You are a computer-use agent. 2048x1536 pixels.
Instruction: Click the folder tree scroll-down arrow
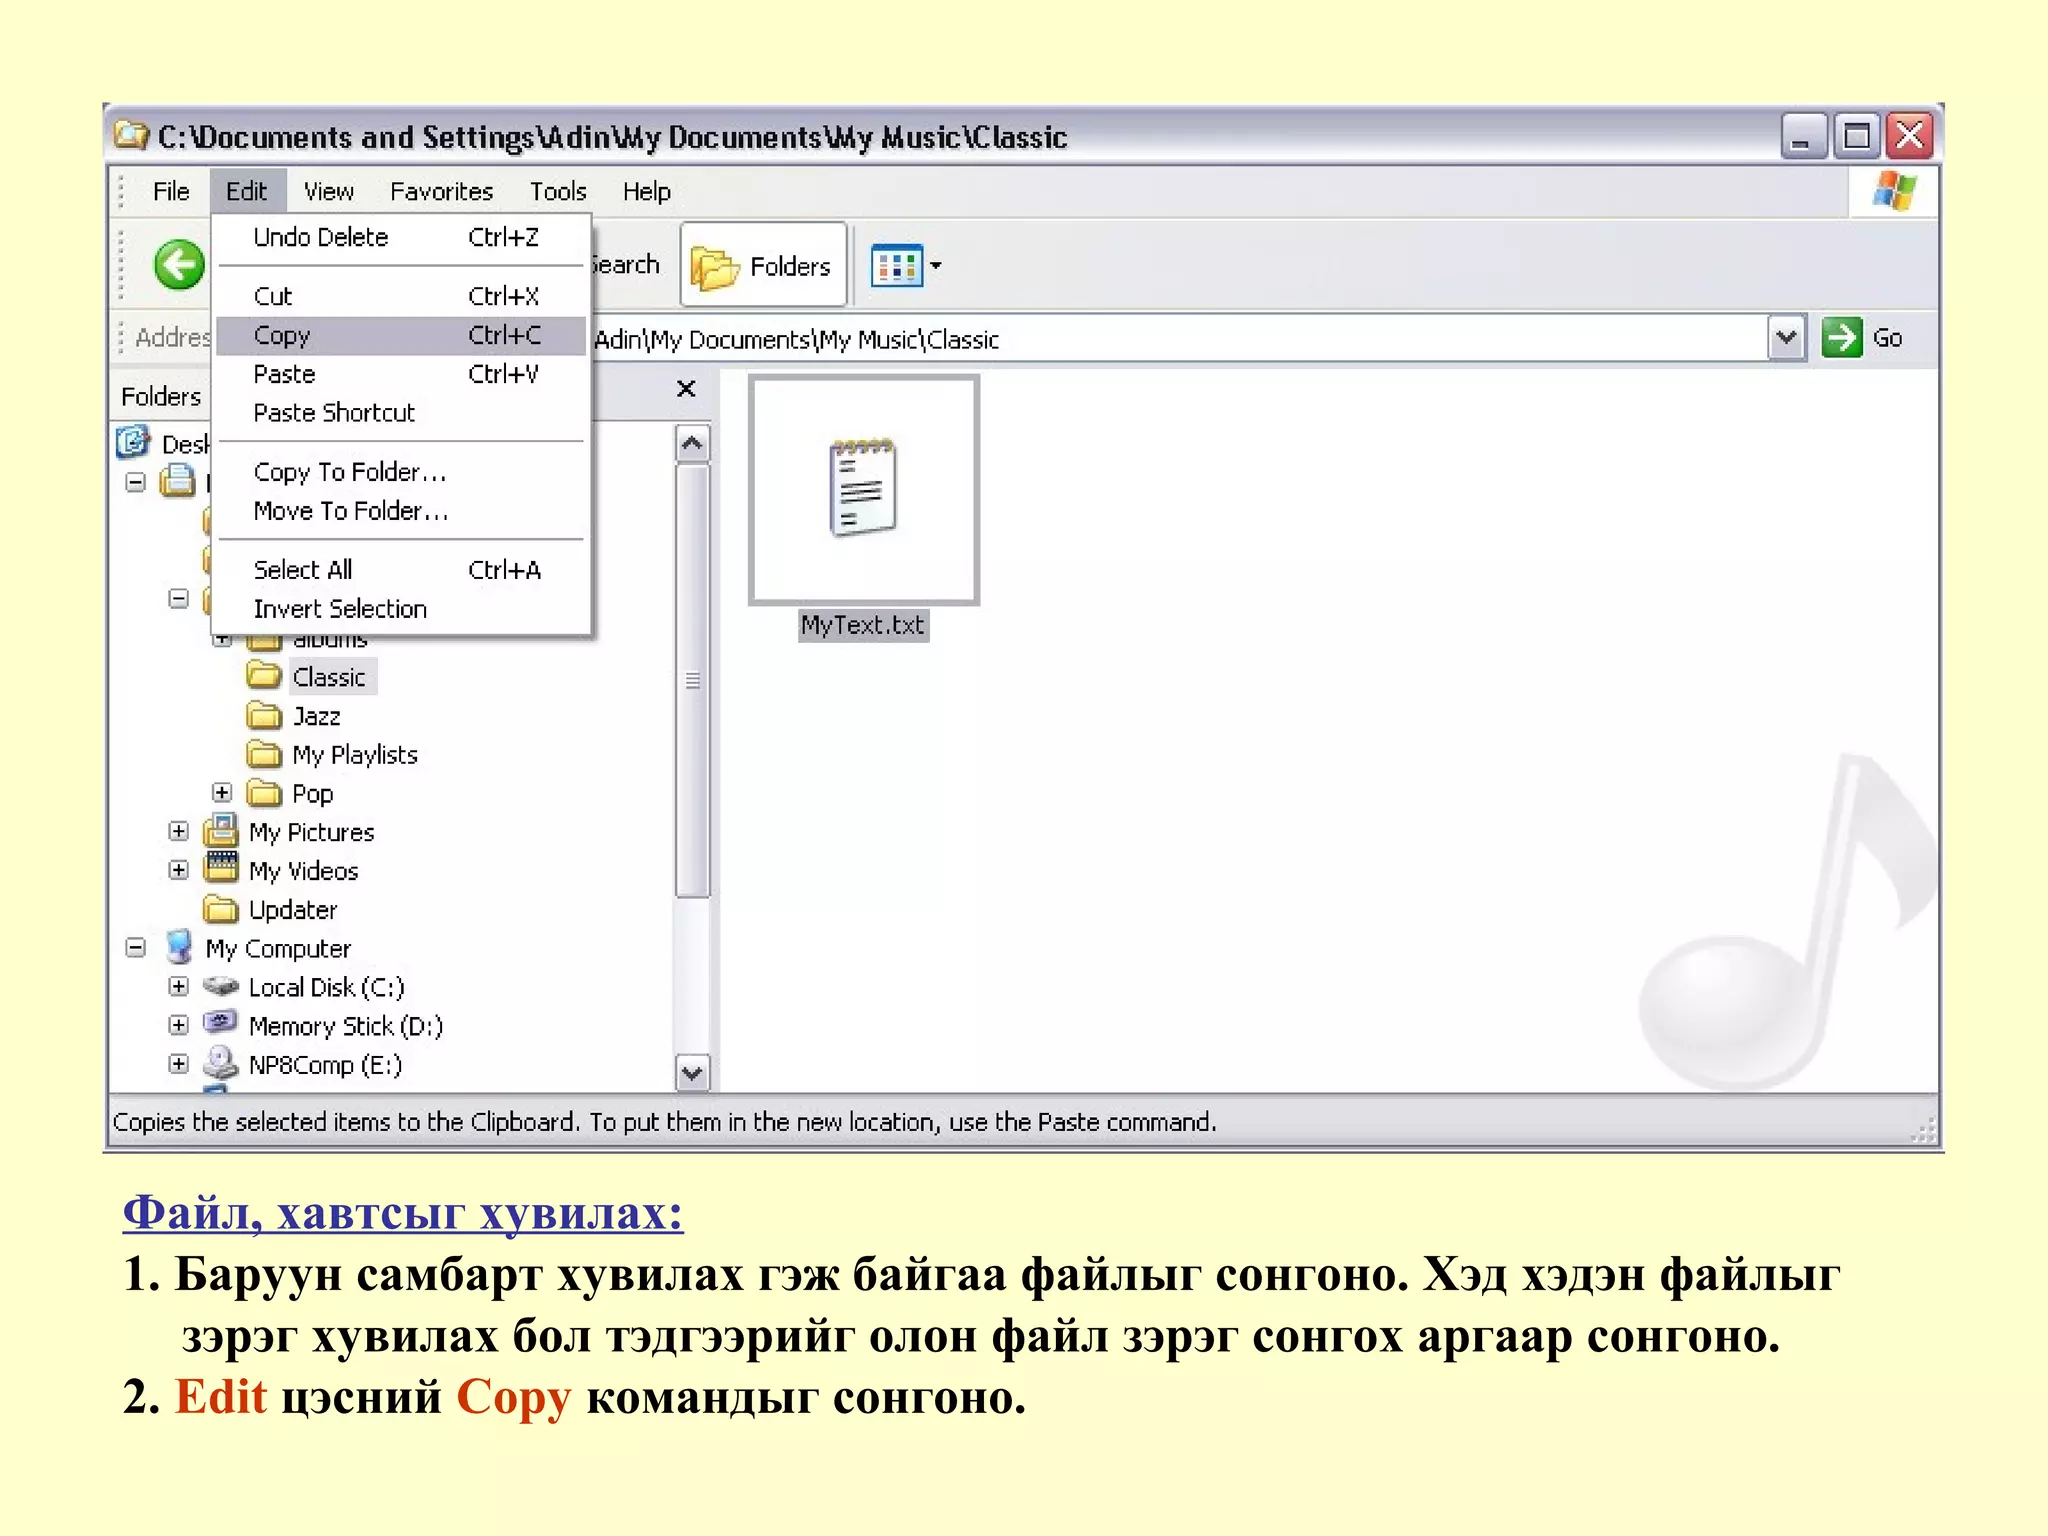pos(692,1073)
